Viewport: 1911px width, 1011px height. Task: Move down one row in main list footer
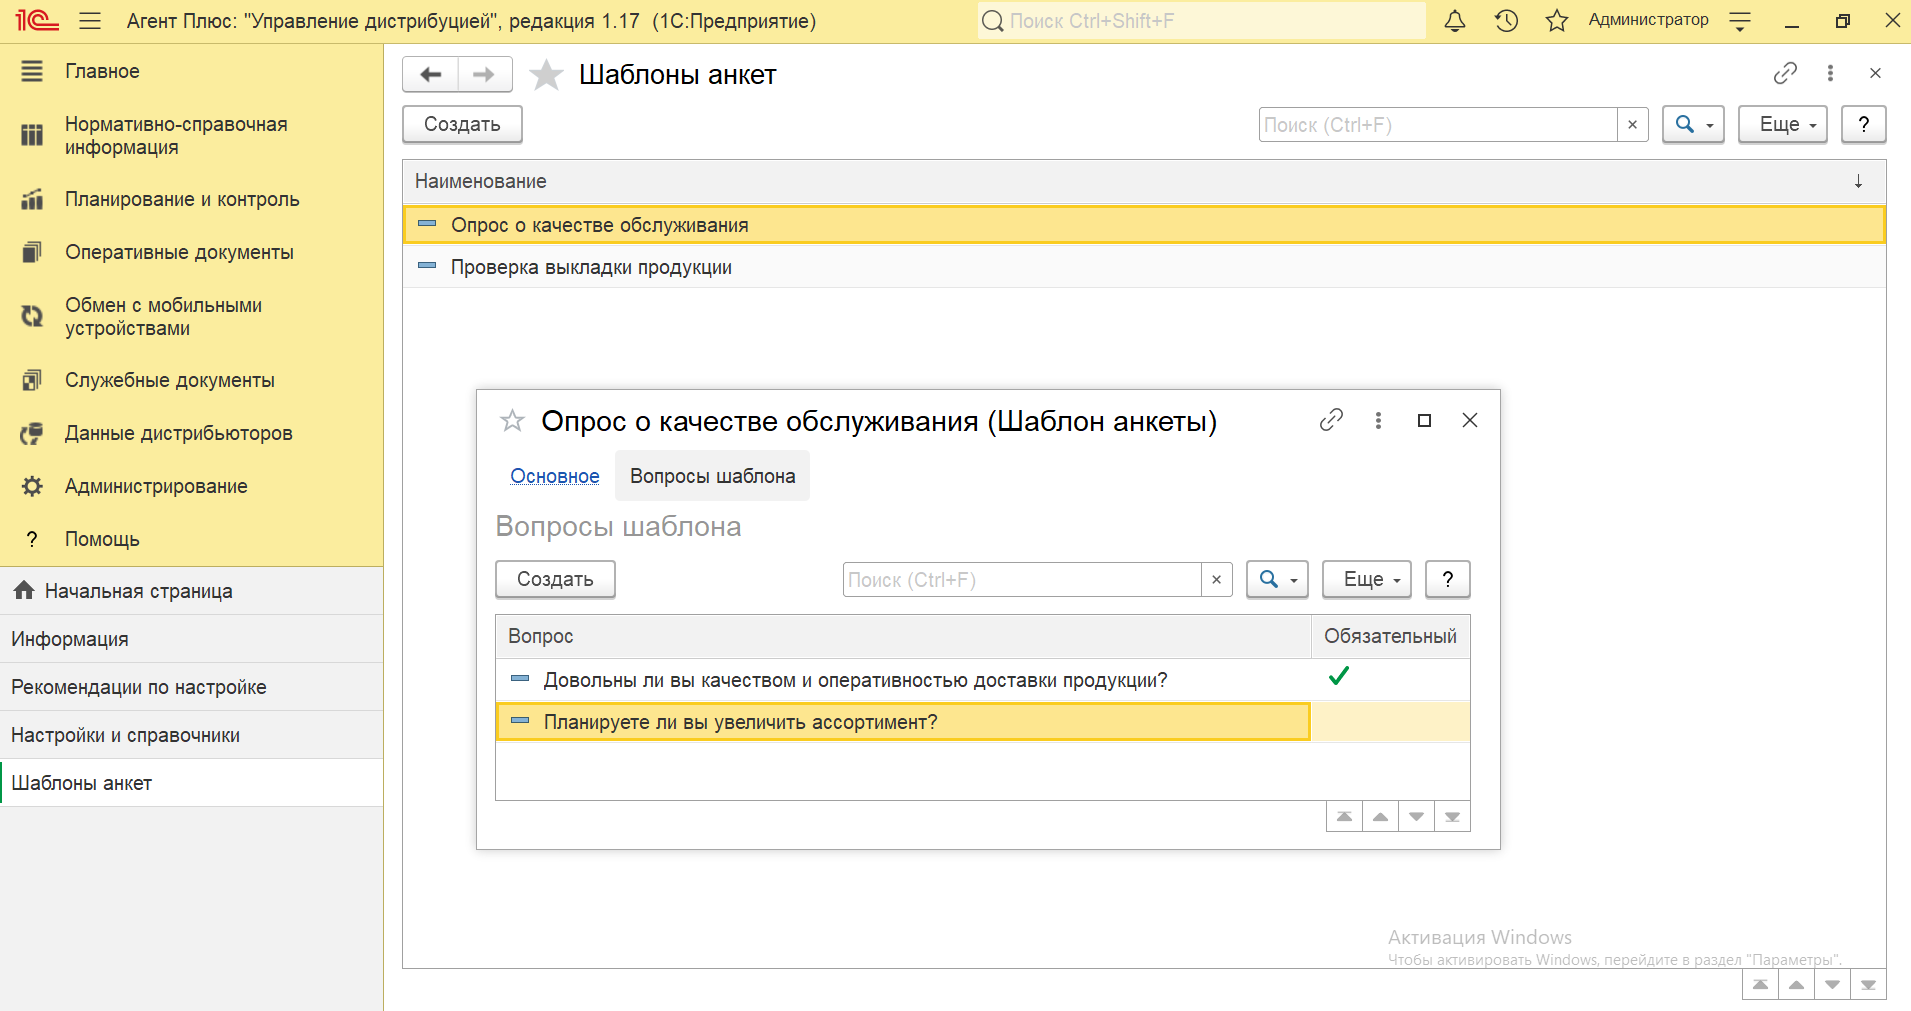[1832, 985]
